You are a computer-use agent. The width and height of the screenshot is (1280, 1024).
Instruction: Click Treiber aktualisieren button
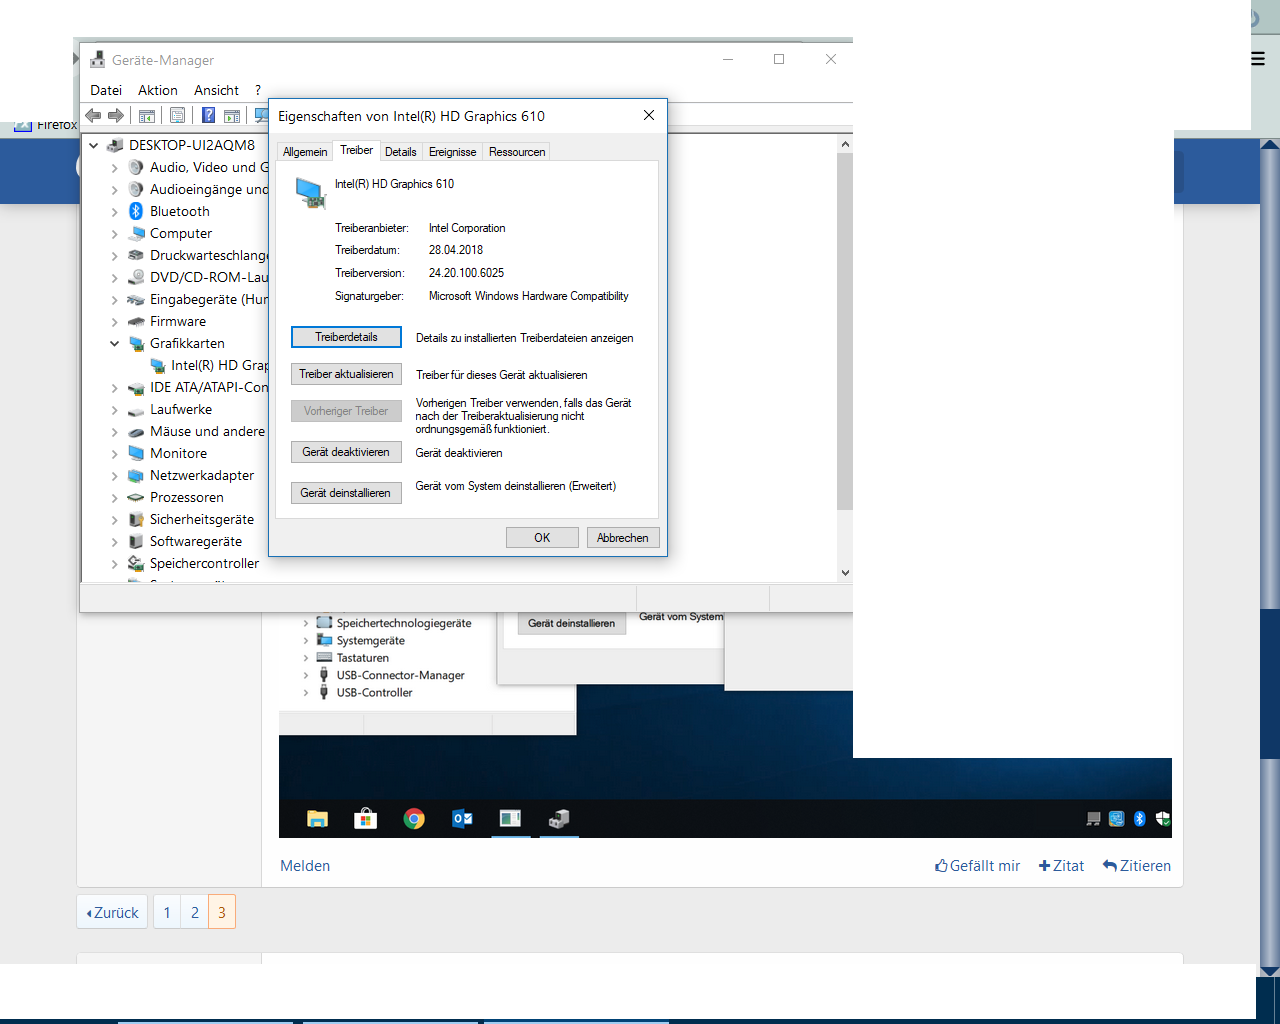click(x=346, y=374)
